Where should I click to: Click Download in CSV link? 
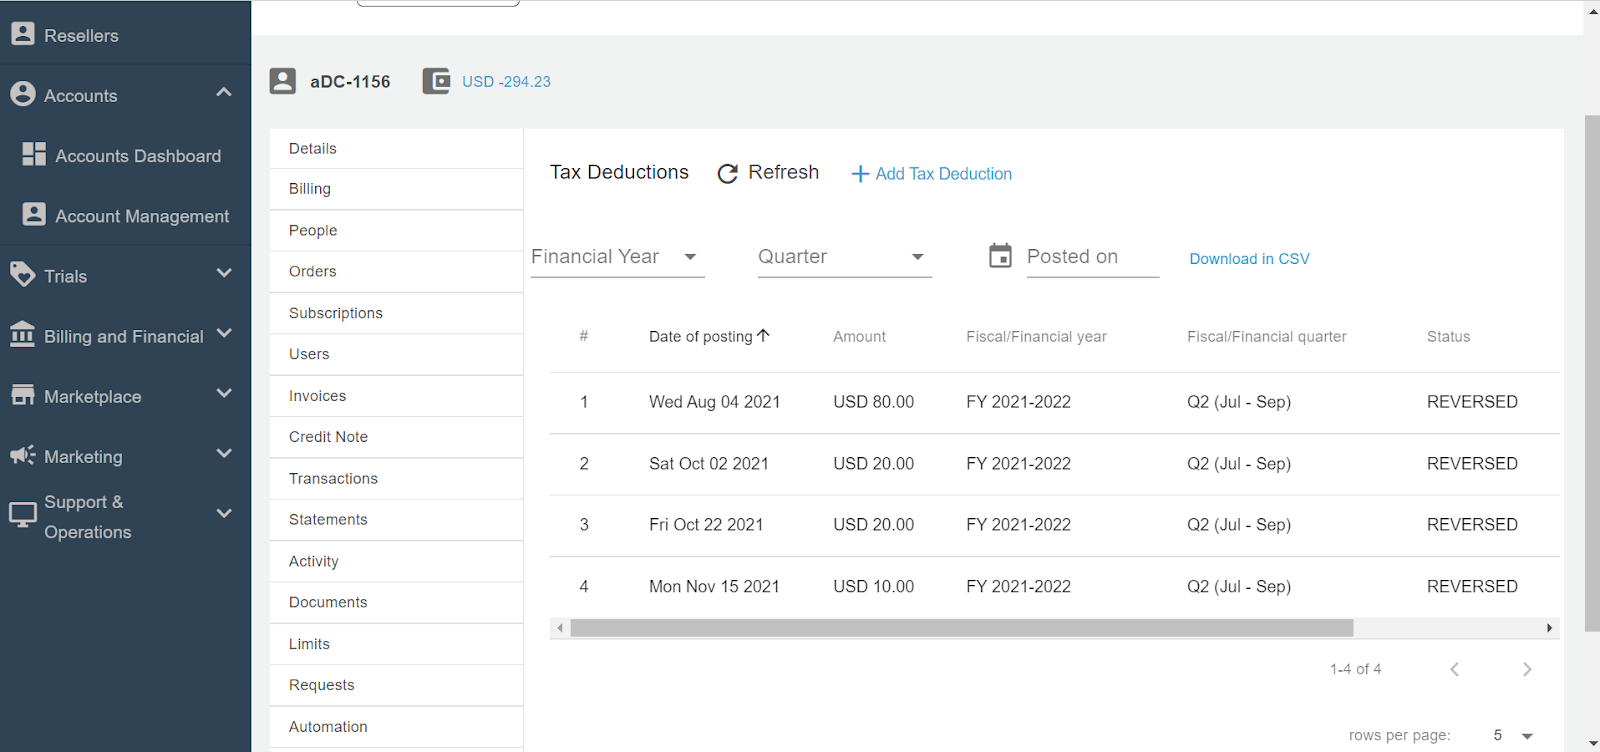1249,259
